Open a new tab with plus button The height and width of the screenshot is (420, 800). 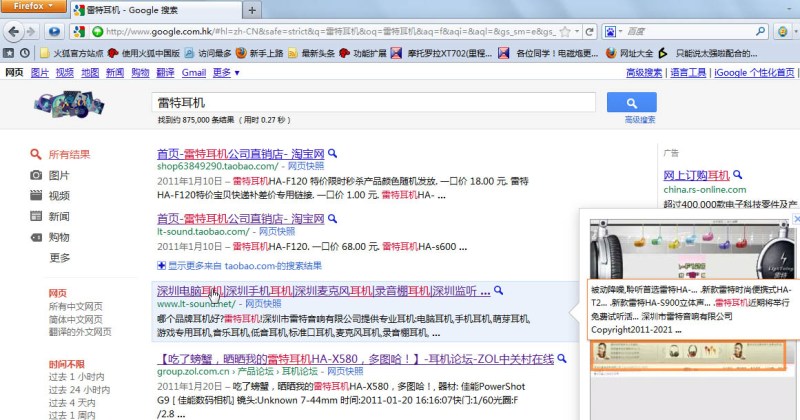pyautogui.click(x=252, y=10)
